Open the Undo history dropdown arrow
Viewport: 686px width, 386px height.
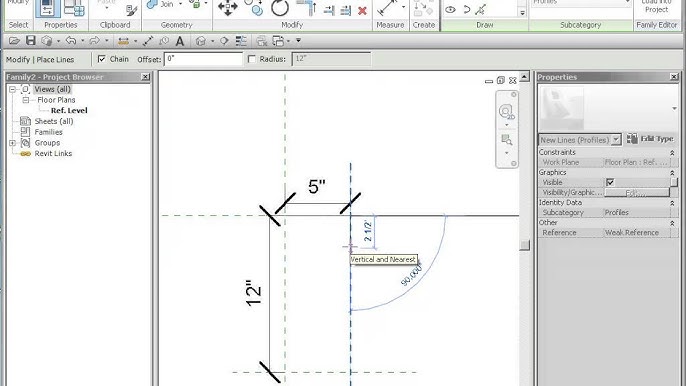pyautogui.click(x=82, y=41)
